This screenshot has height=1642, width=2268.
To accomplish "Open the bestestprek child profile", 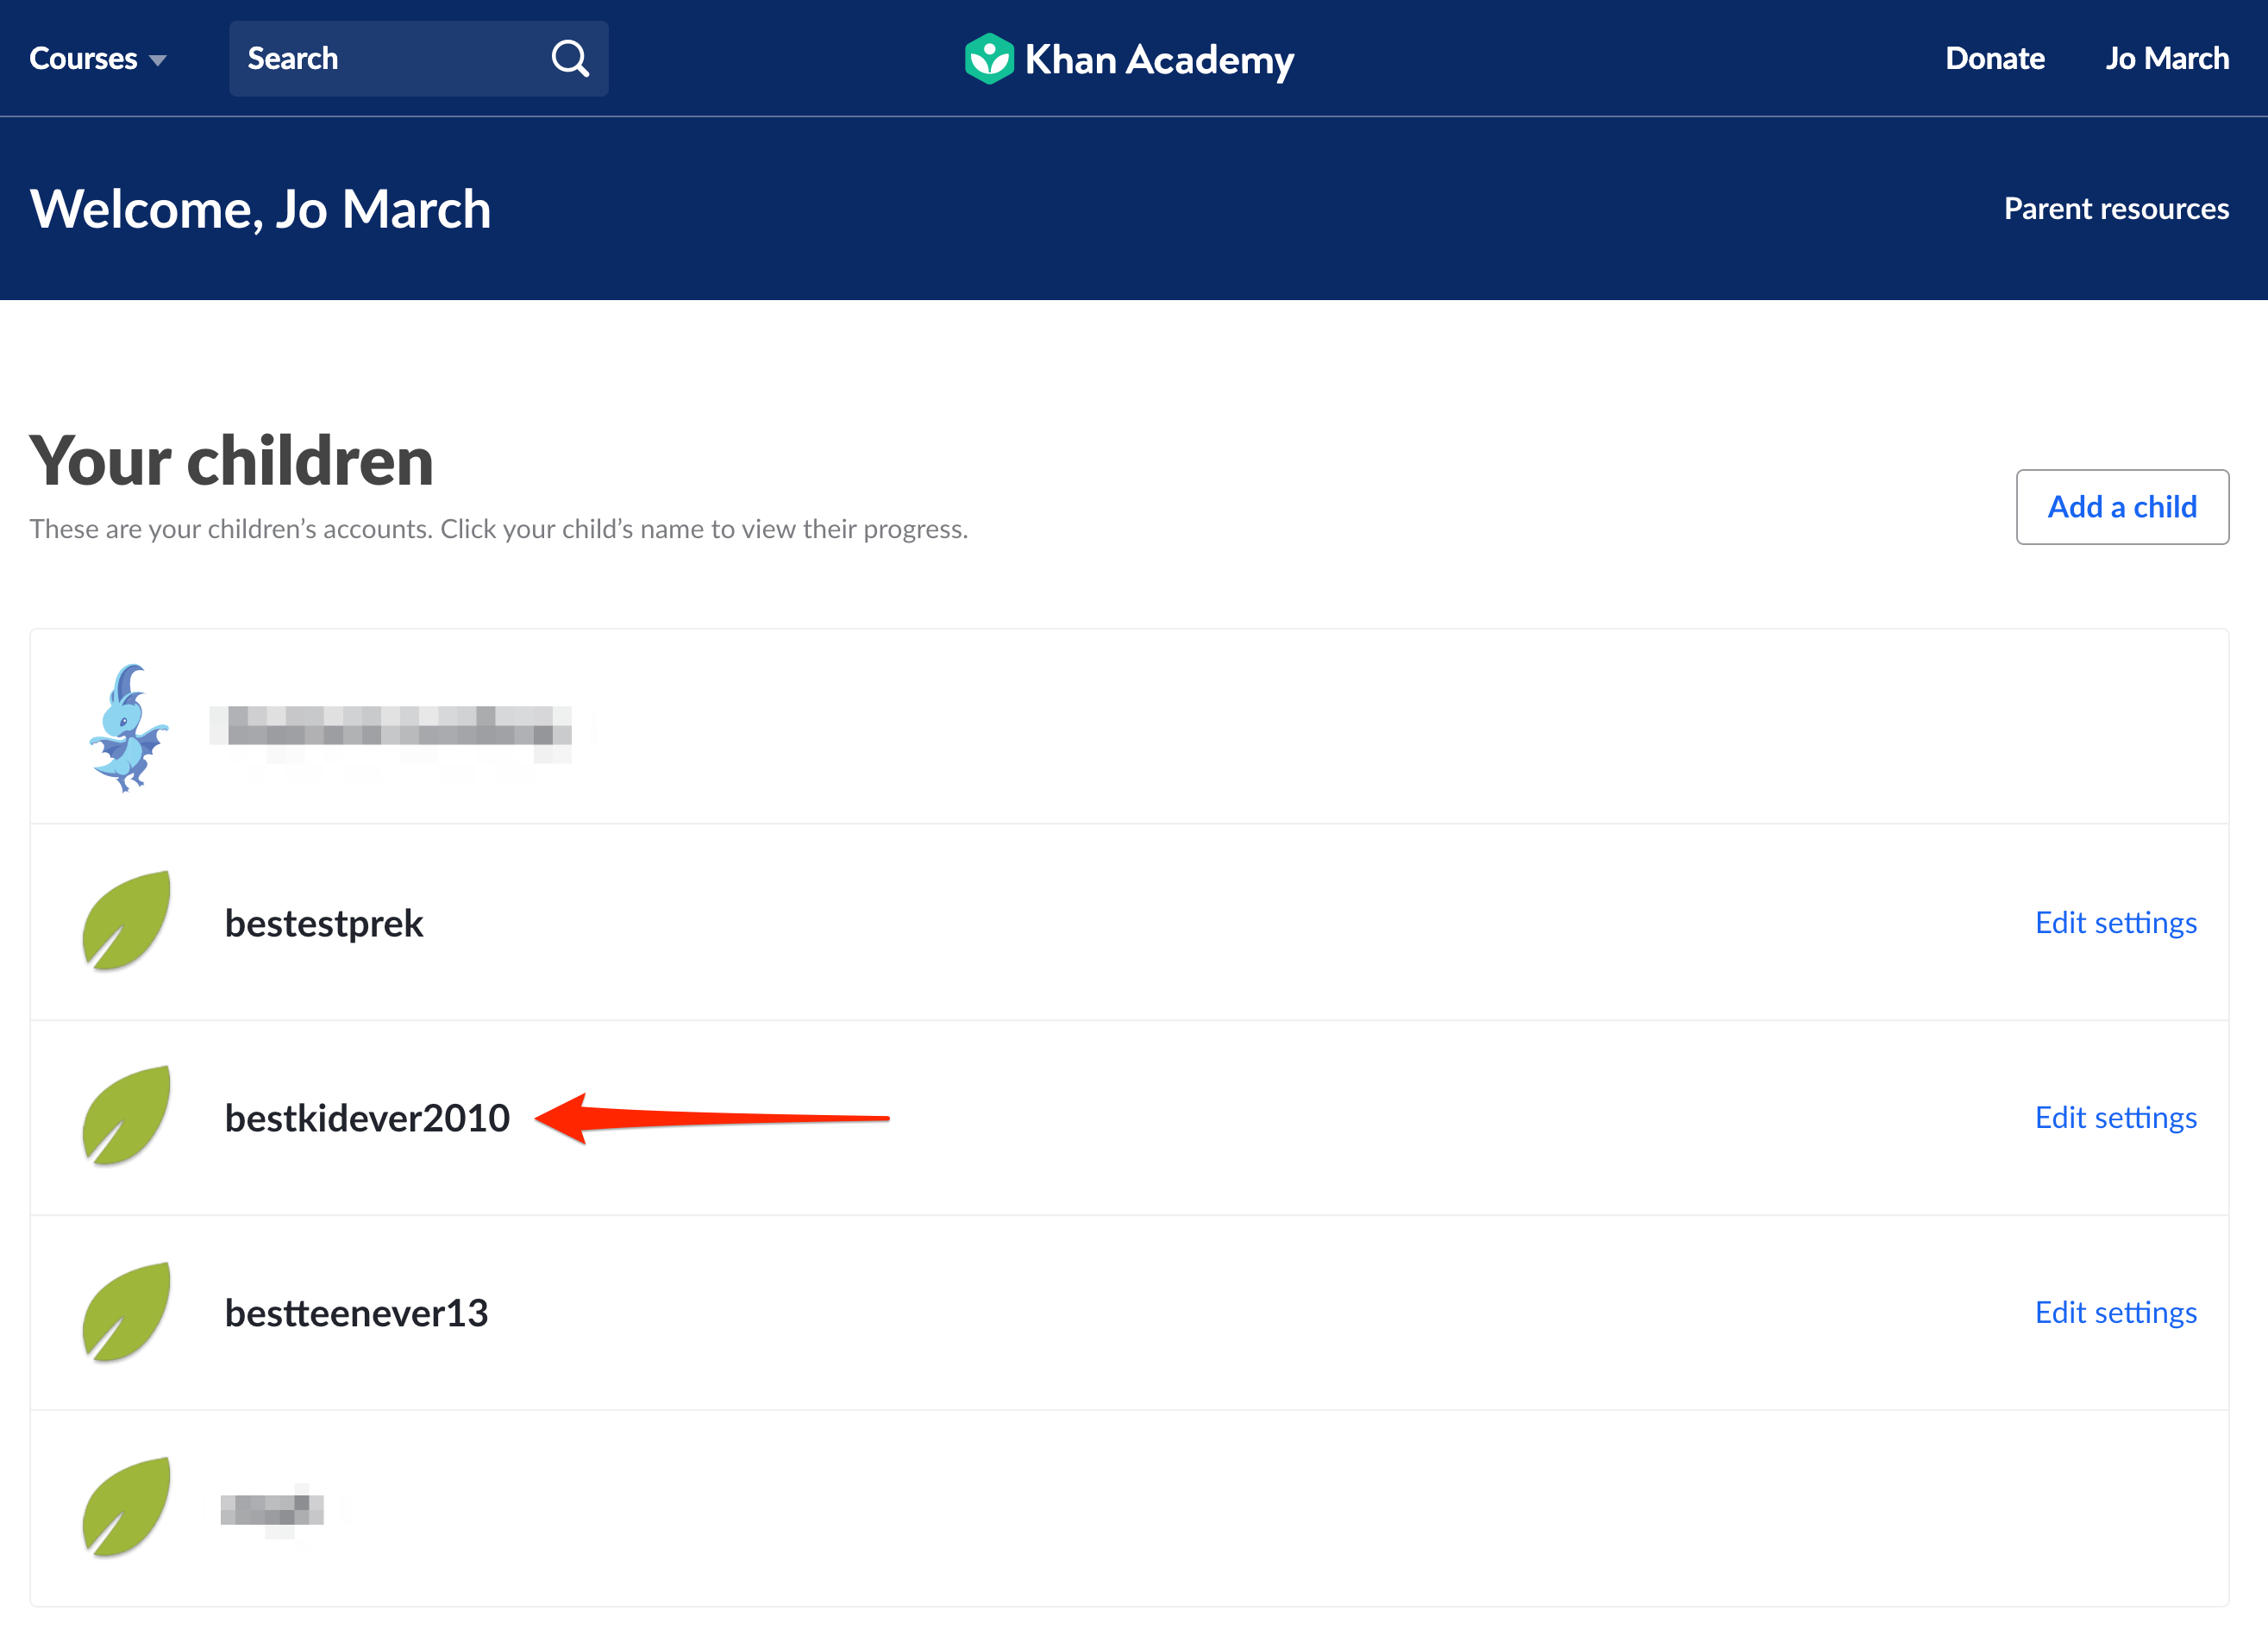I will [324, 923].
